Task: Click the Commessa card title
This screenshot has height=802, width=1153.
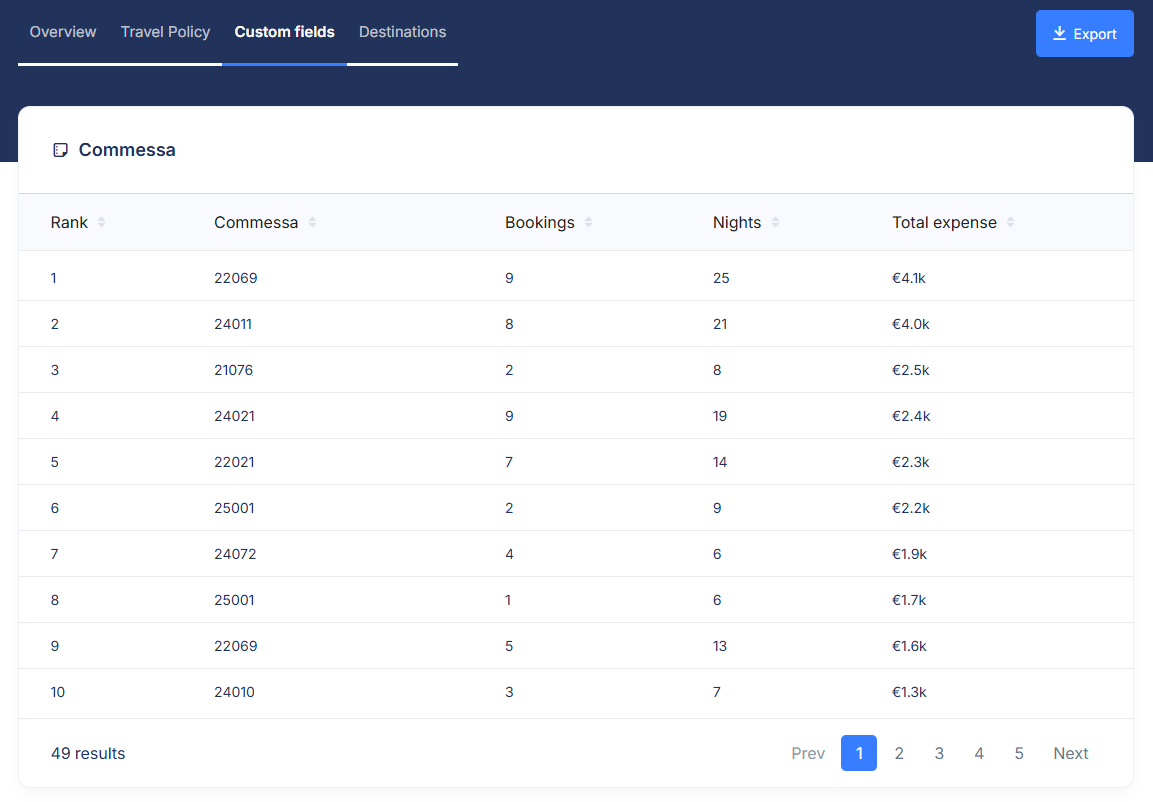Action: (x=127, y=150)
